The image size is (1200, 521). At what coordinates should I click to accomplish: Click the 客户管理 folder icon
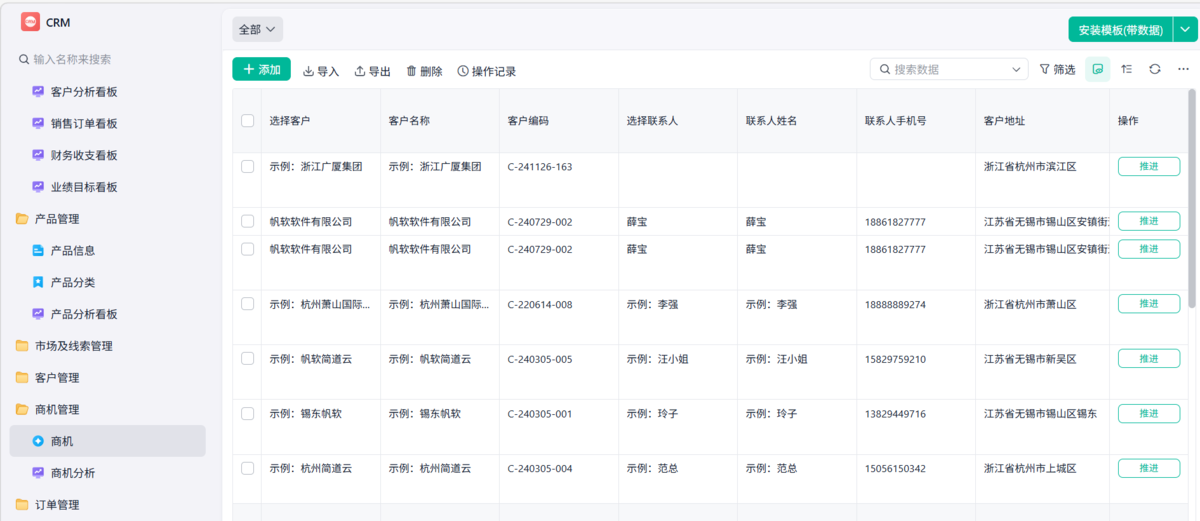pyautogui.click(x=22, y=378)
